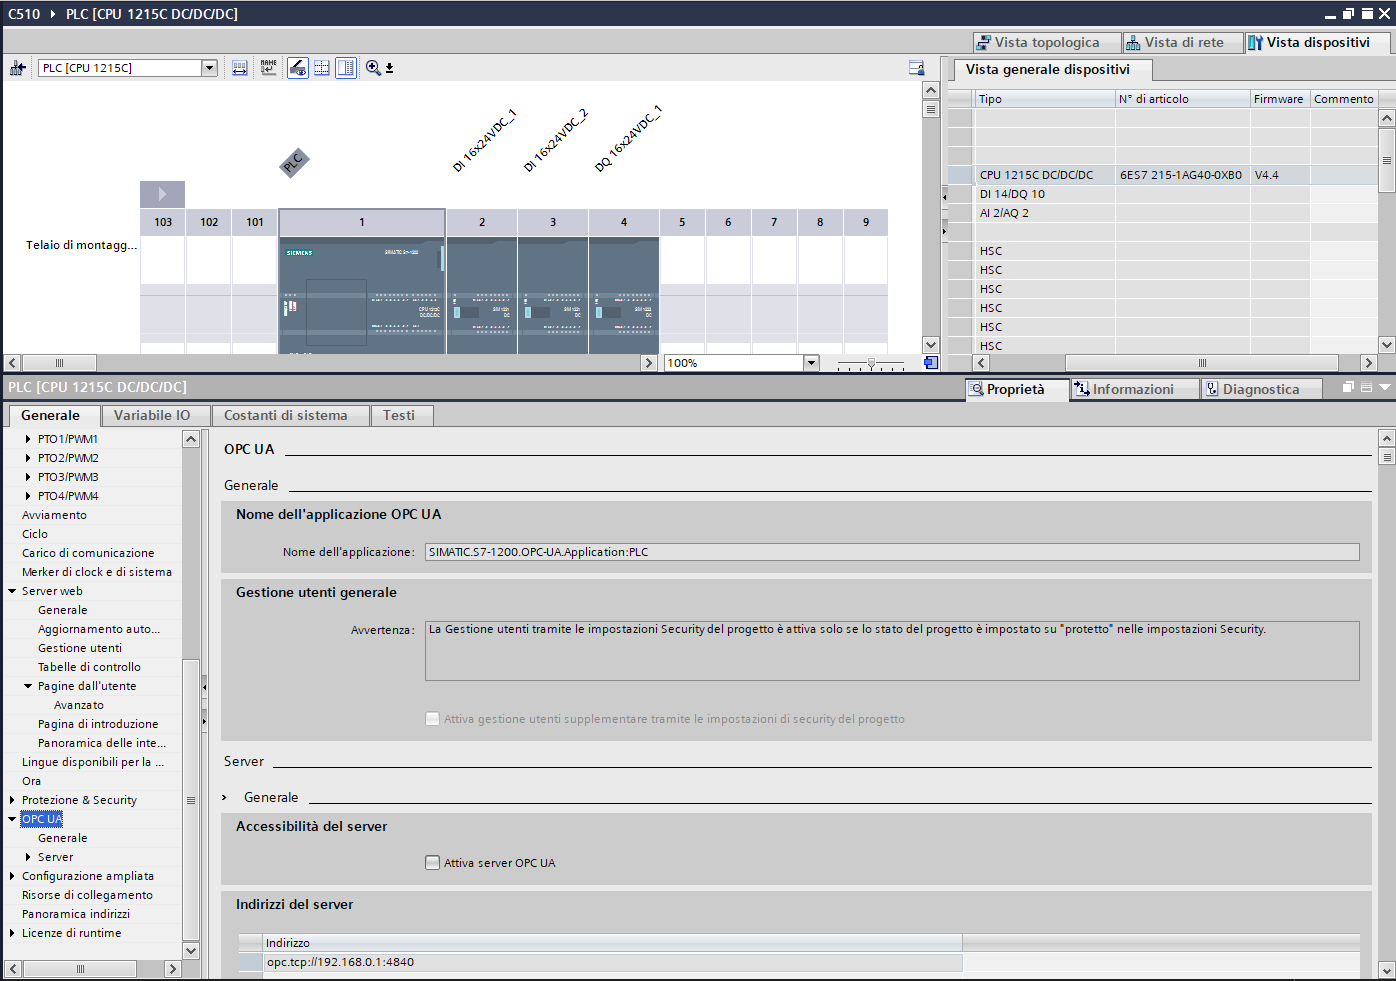Enable the Attiva server OPC UA checkbox
Screen dimensions: 1396x981
433,862
